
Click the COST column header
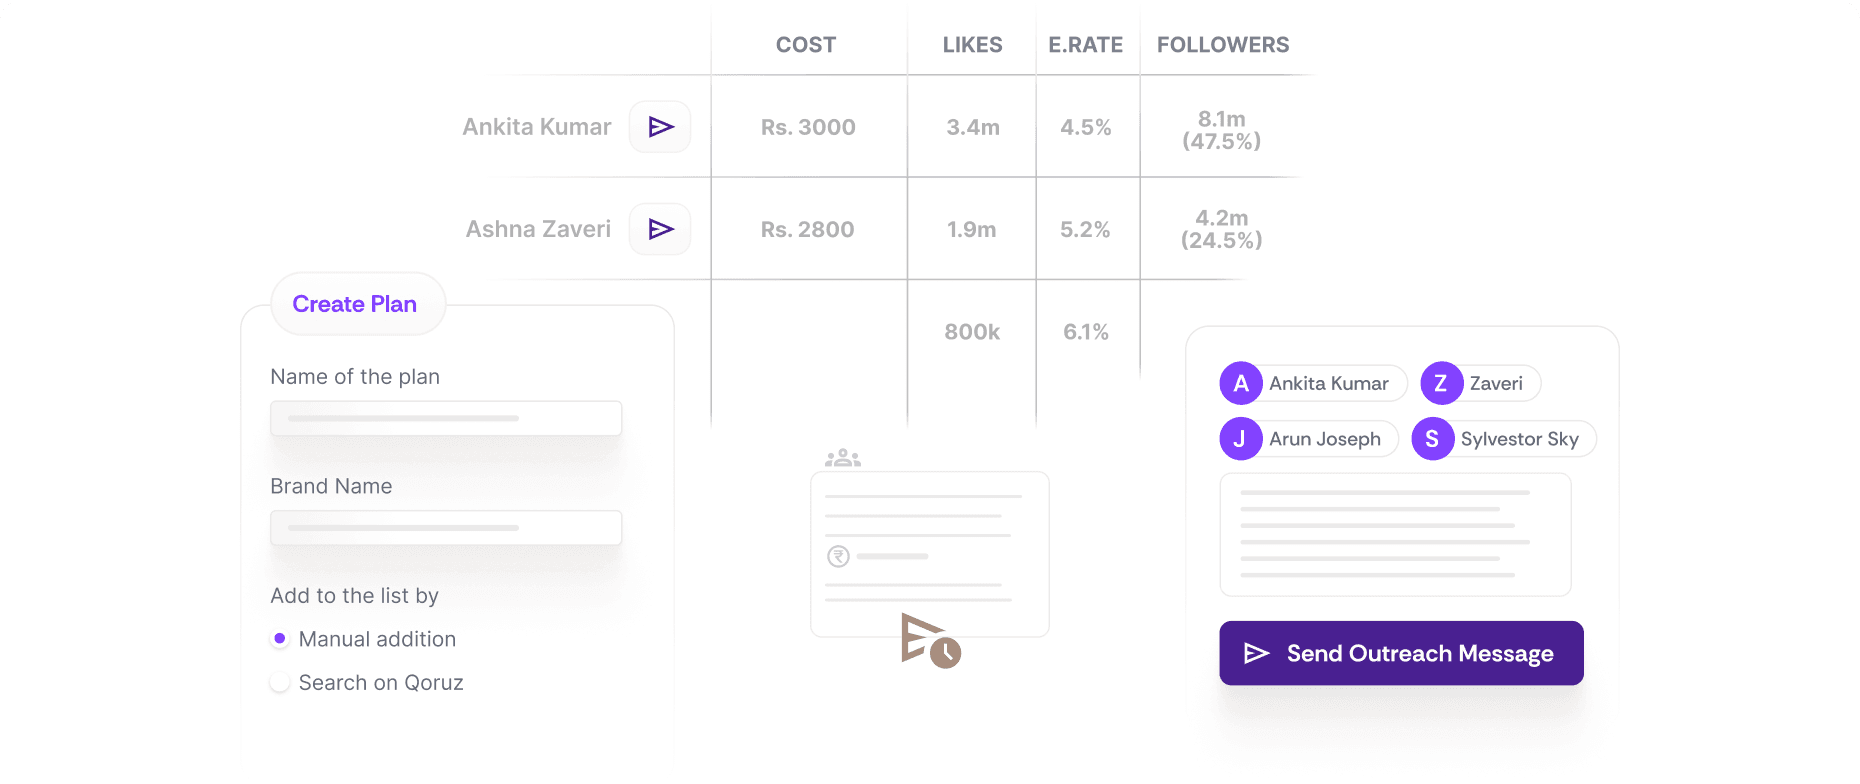pyautogui.click(x=806, y=45)
